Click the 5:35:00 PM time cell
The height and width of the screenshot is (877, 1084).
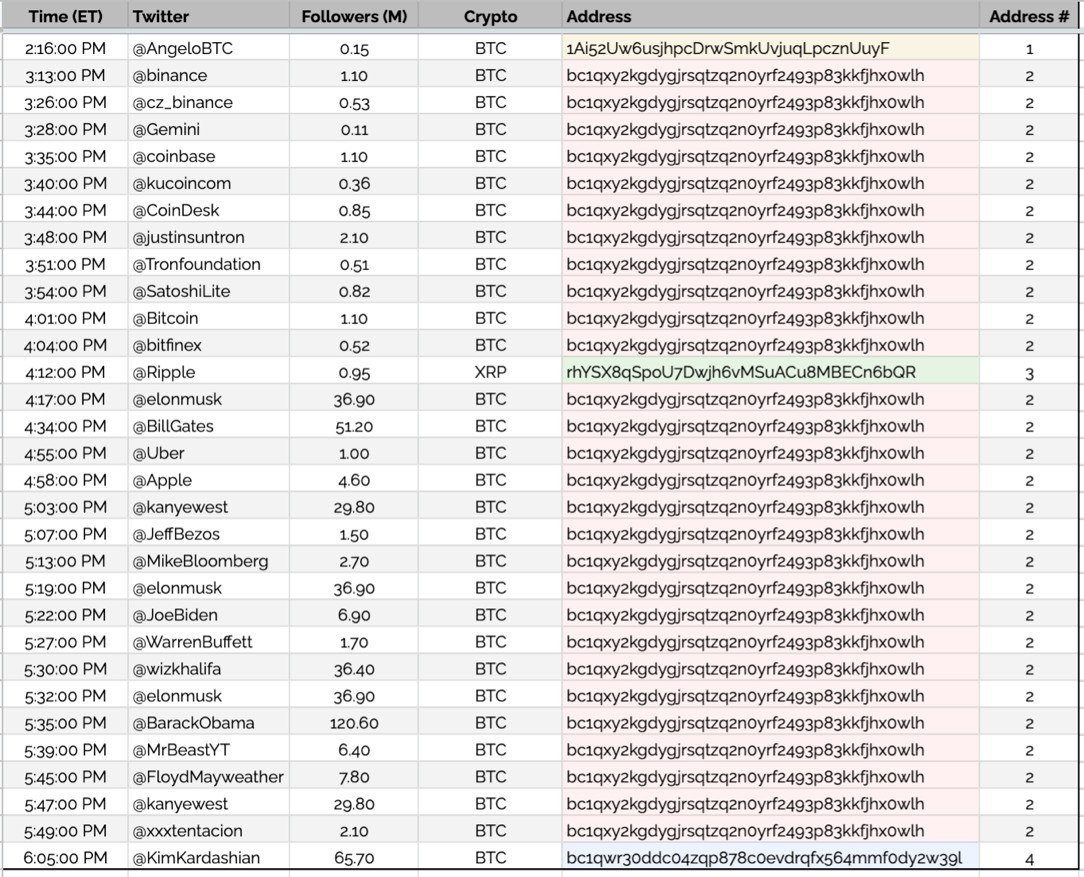(x=65, y=722)
